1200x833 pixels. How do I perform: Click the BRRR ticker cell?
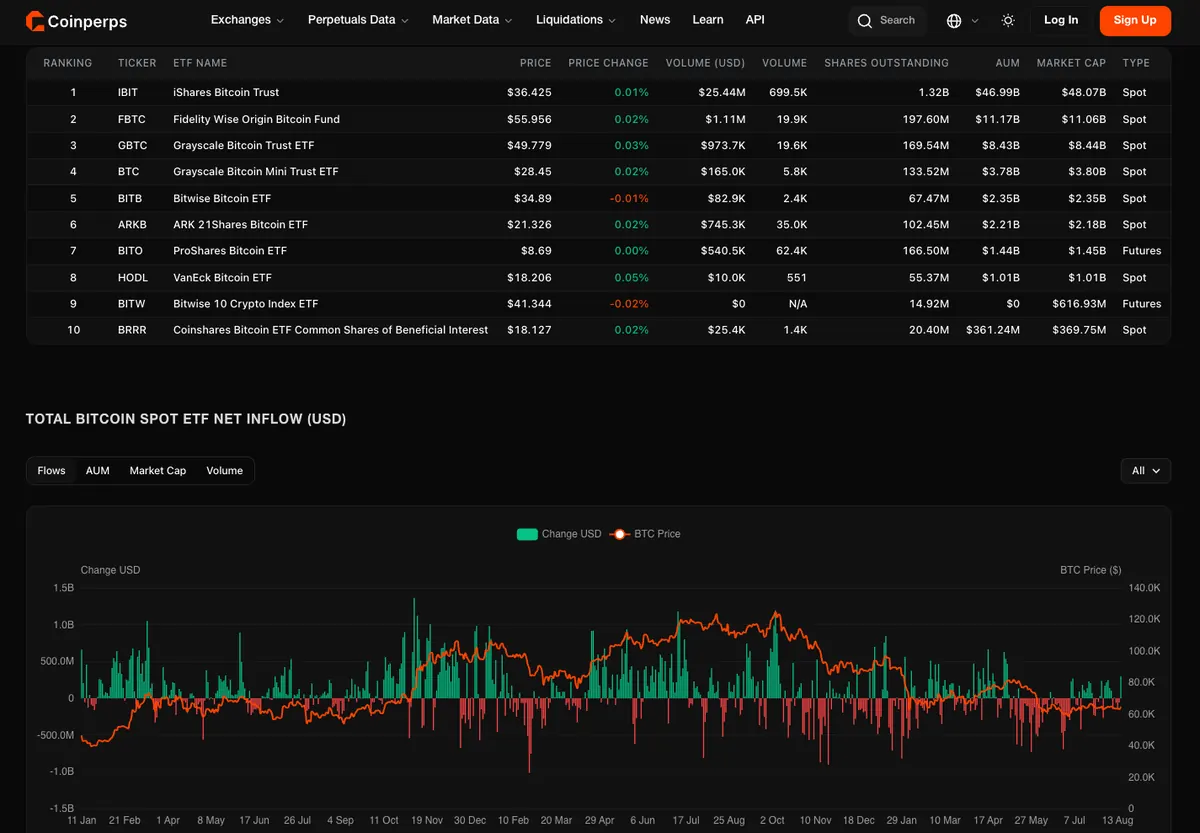(132, 330)
